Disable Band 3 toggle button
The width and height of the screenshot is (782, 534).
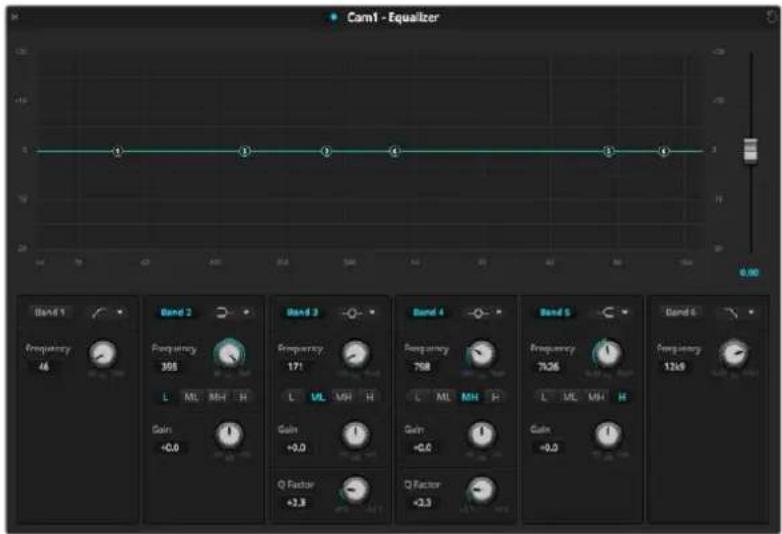pos(302,313)
